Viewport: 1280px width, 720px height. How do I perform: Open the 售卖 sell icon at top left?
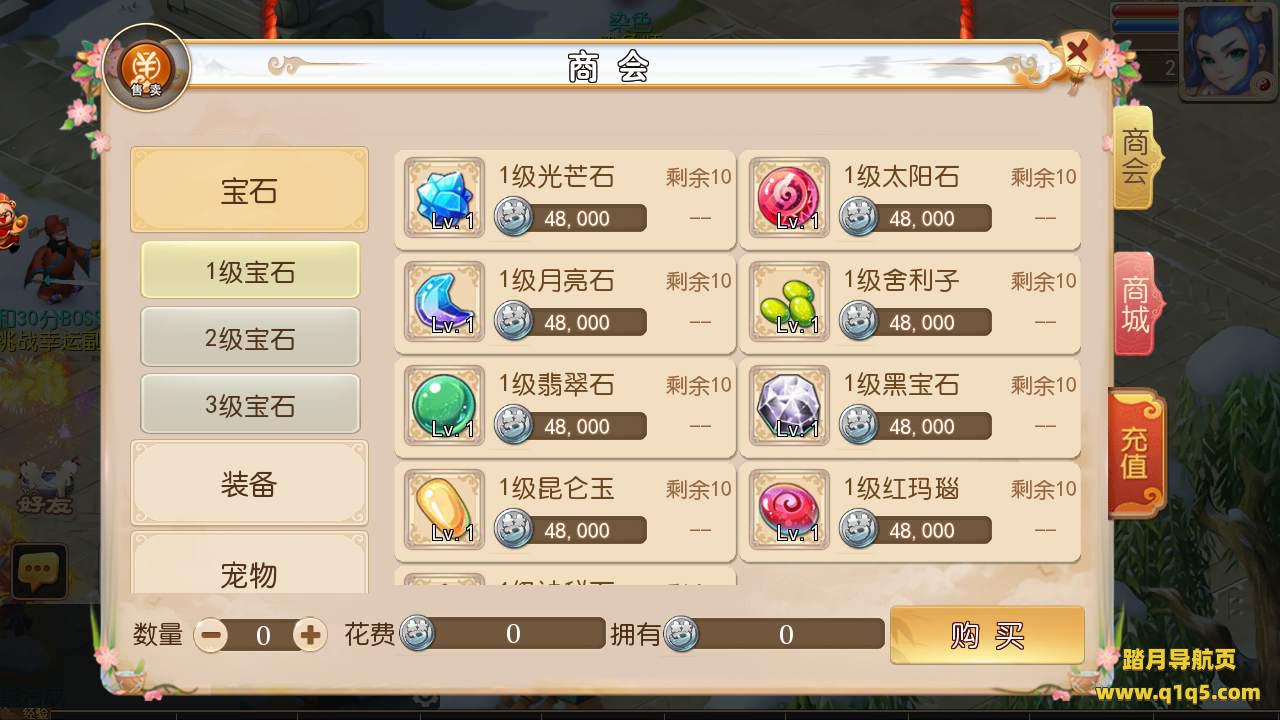click(x=146, y=68)
